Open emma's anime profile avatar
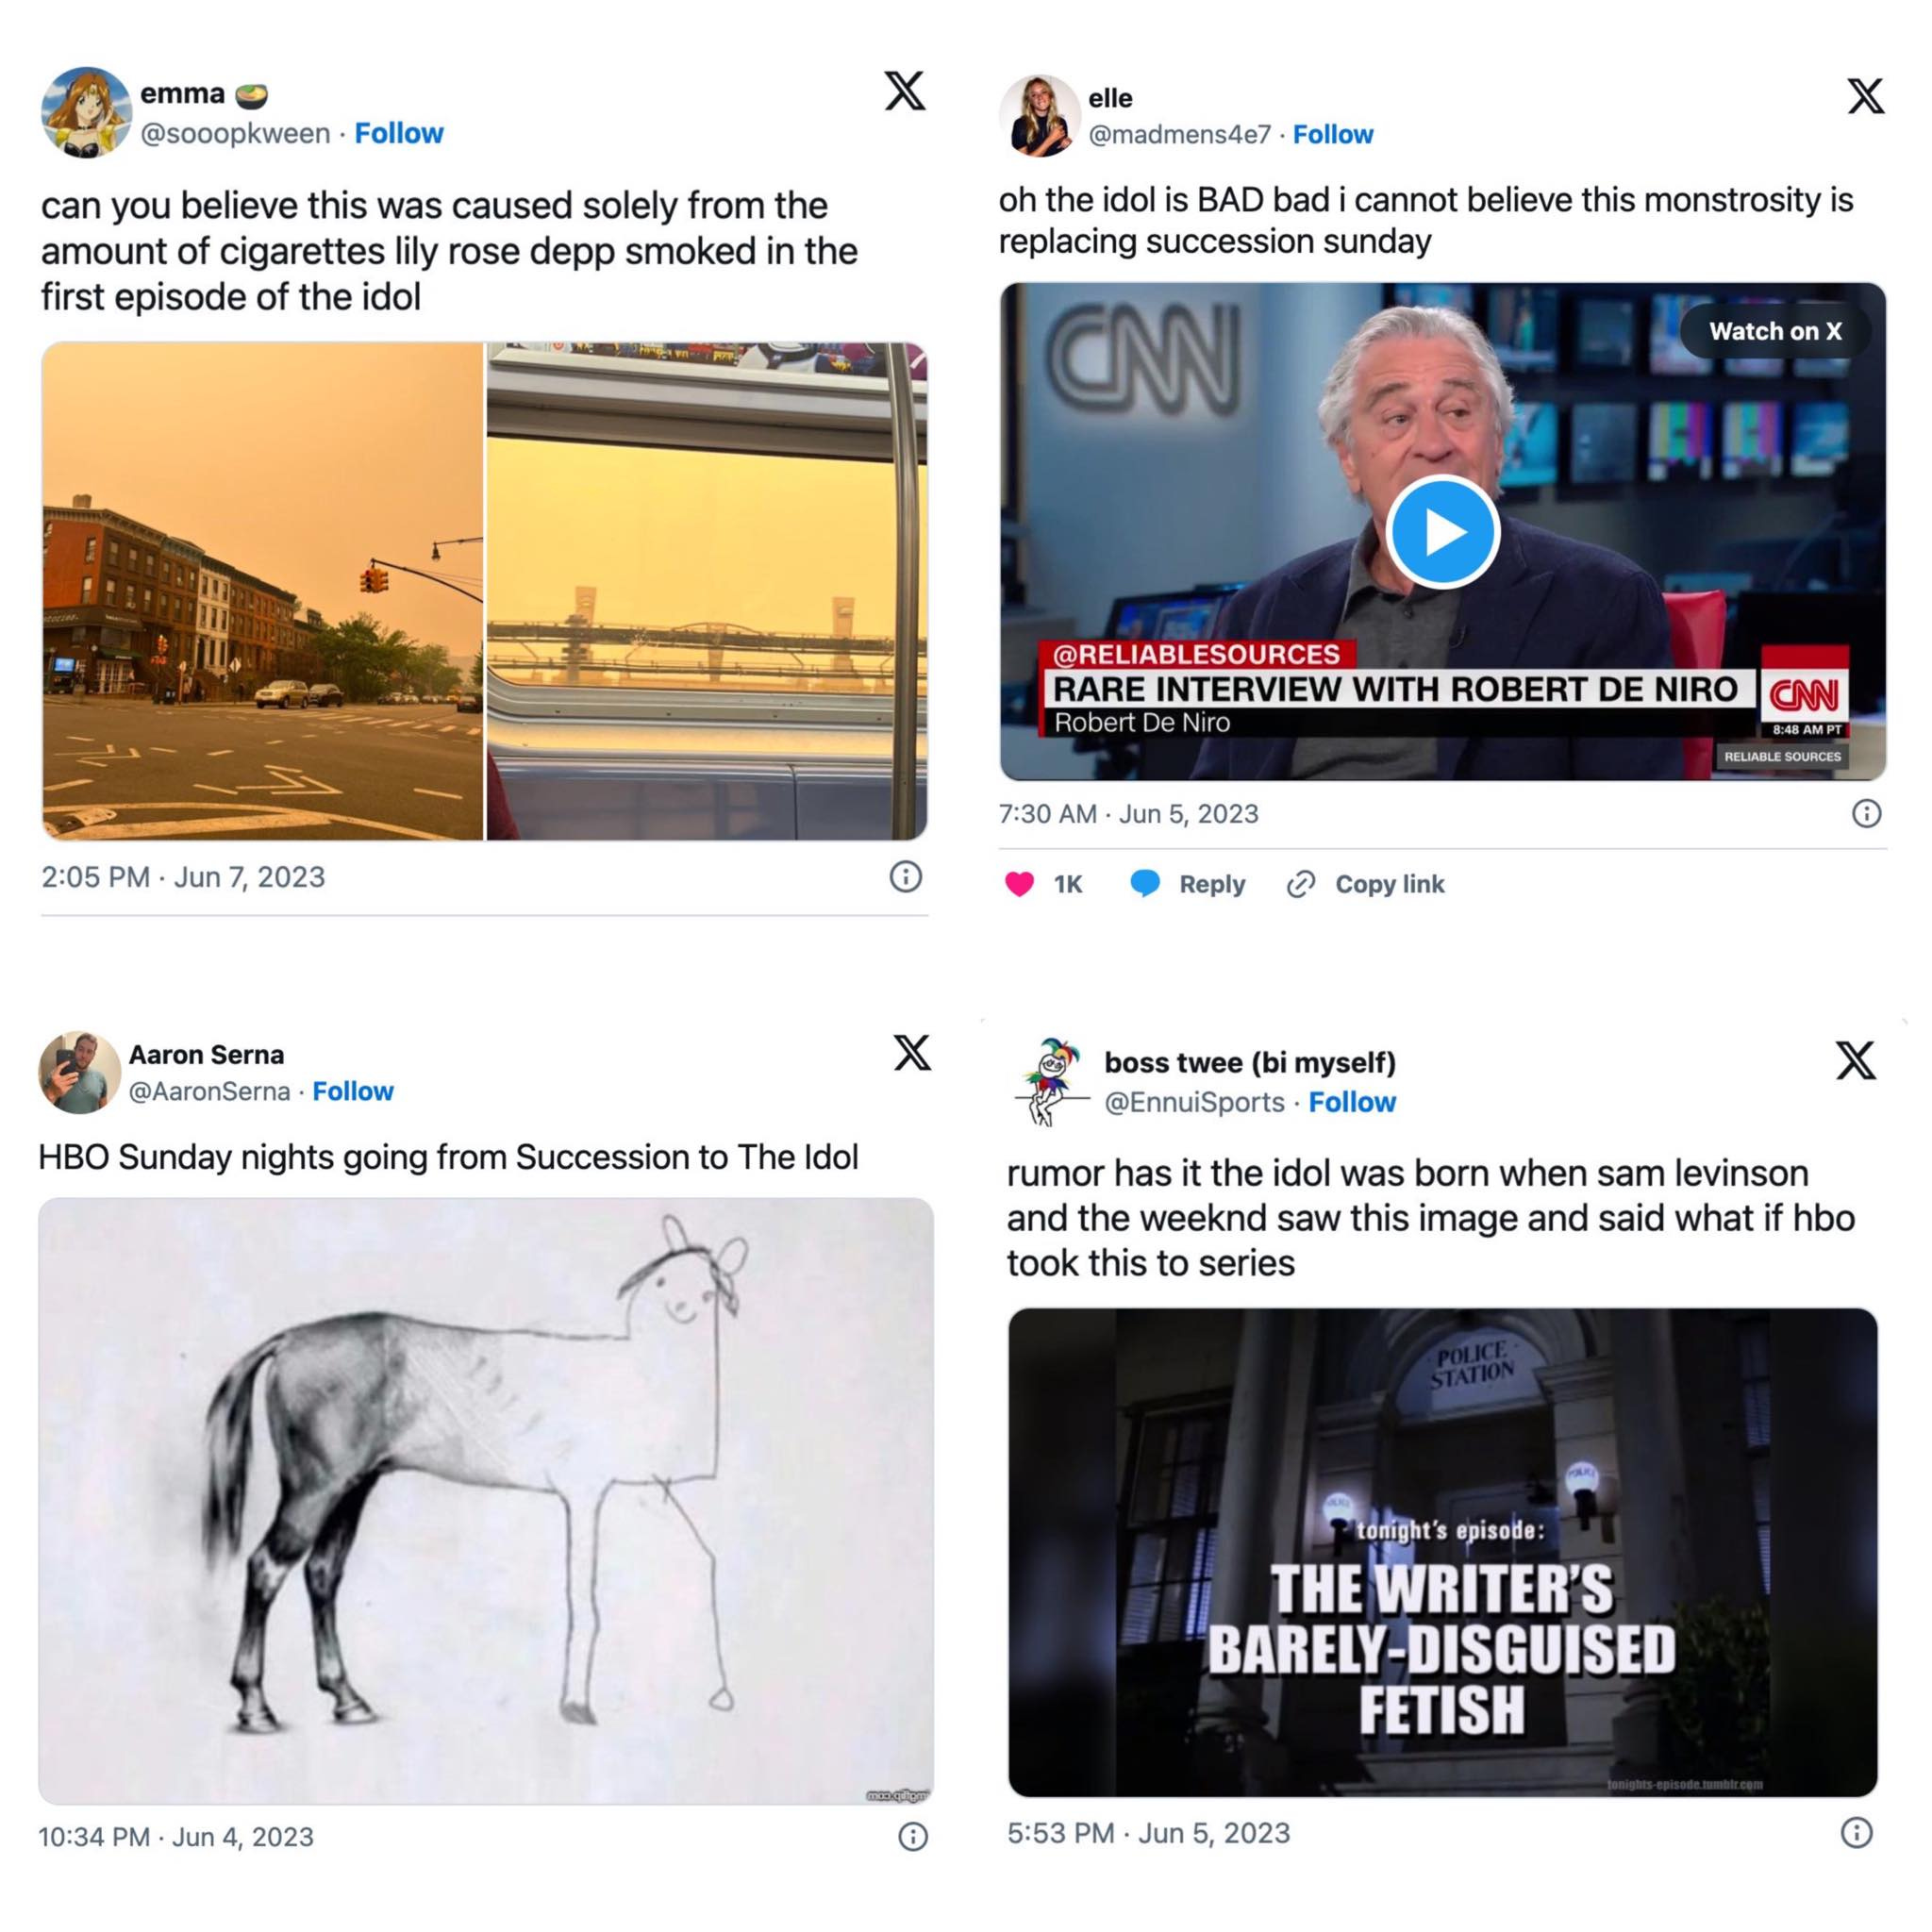 86,112
